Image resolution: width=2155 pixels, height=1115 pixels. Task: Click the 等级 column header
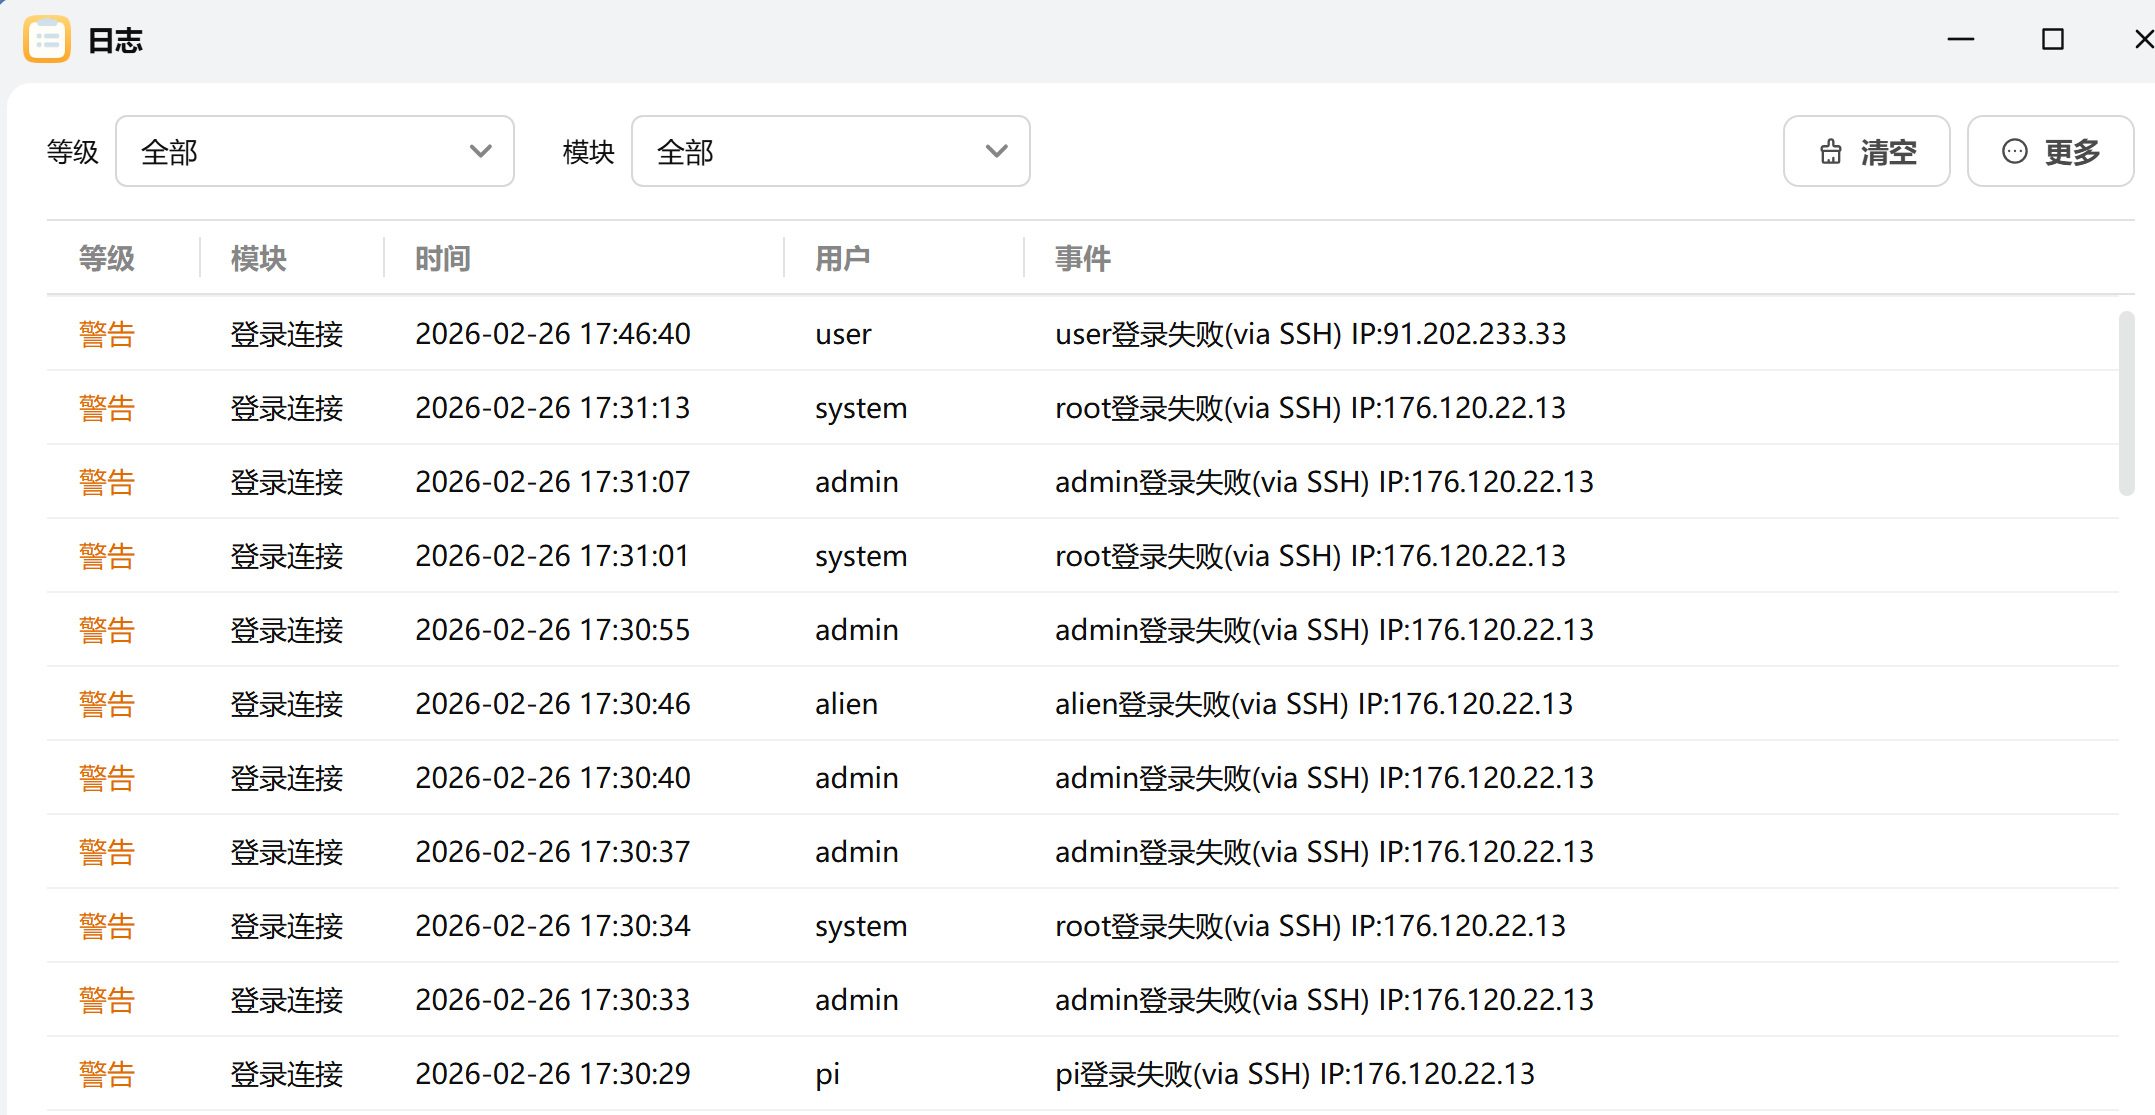click(106, 259)
